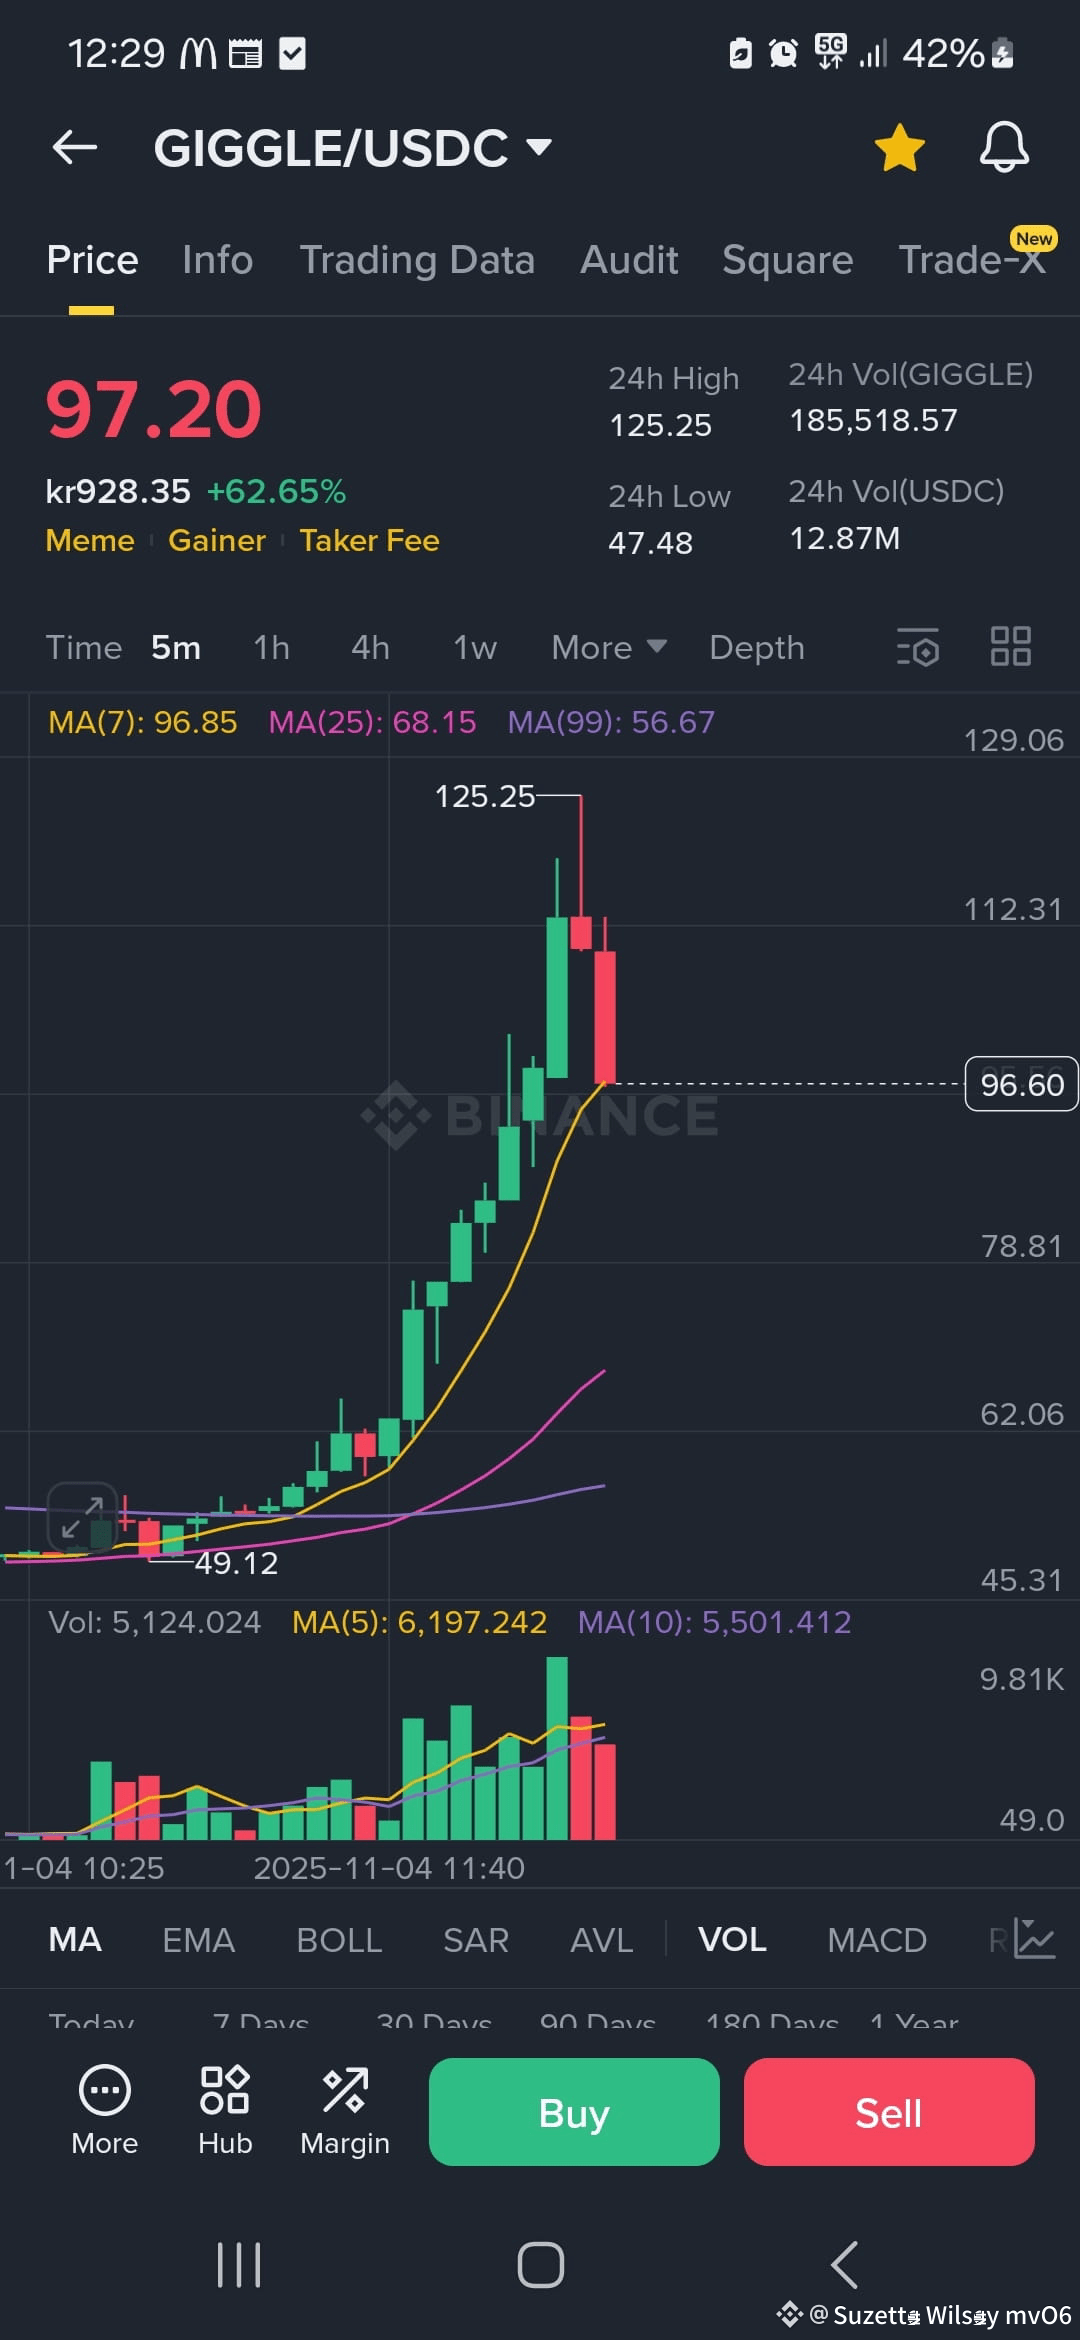Enable the BOLL indicator
The width and height of the screenshot is (1080, 2340).
point(339,1940)
